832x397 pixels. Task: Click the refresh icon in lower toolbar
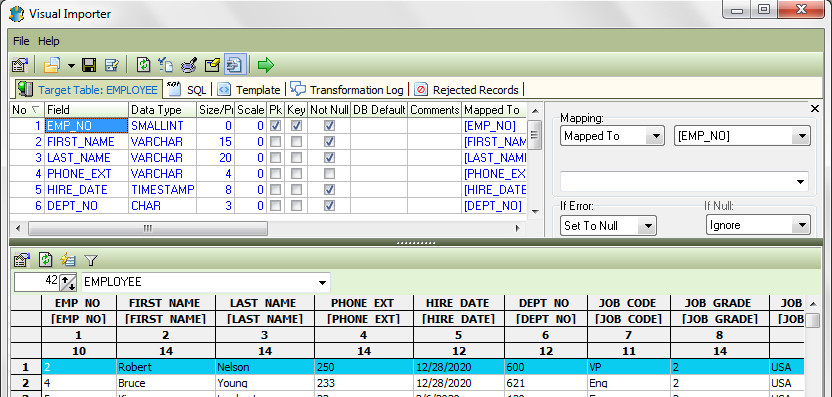pyautogui.click(x=46, y=260)
